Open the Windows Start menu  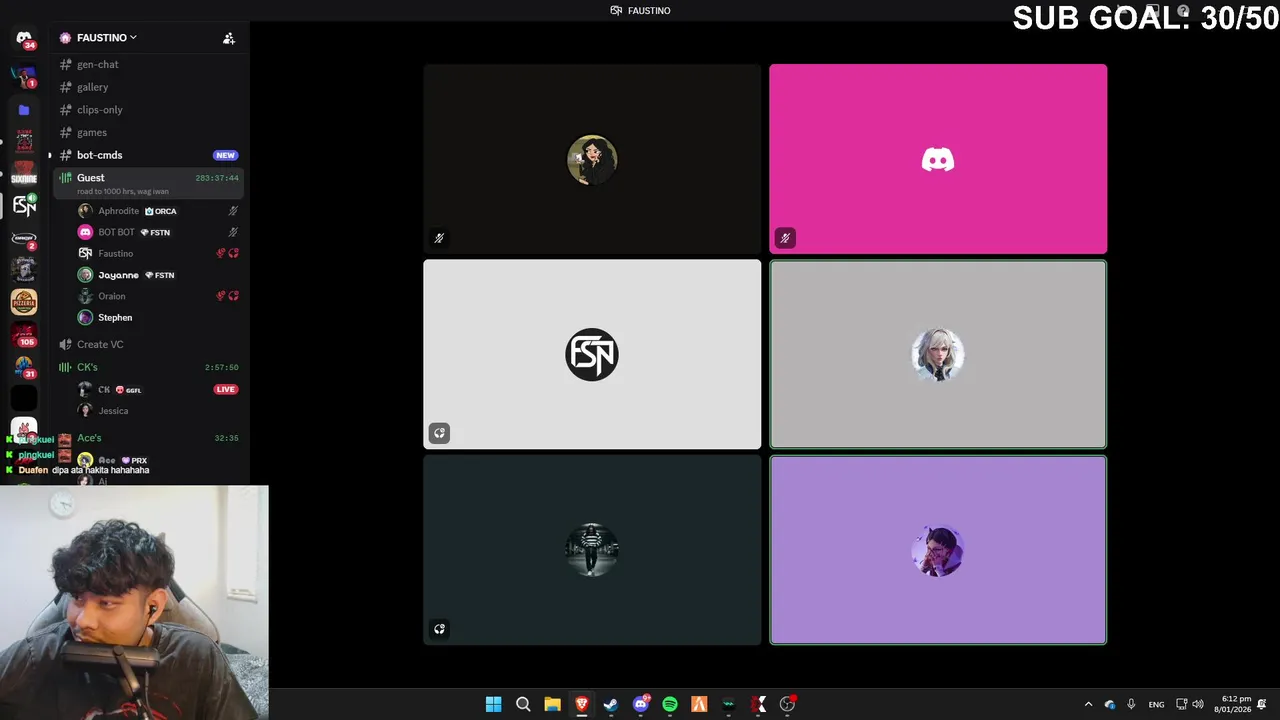[x=493, y=704]
